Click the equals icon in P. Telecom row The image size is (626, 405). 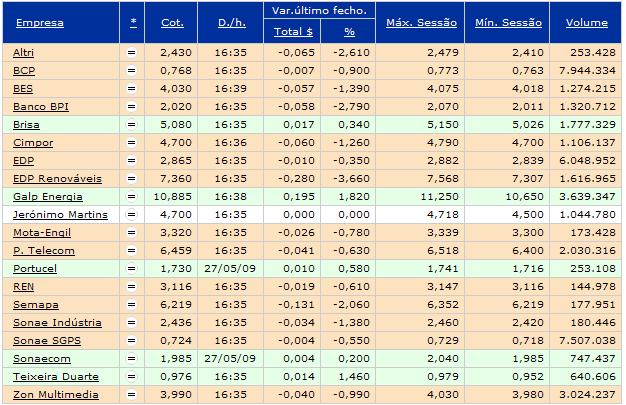pos(131,250)
